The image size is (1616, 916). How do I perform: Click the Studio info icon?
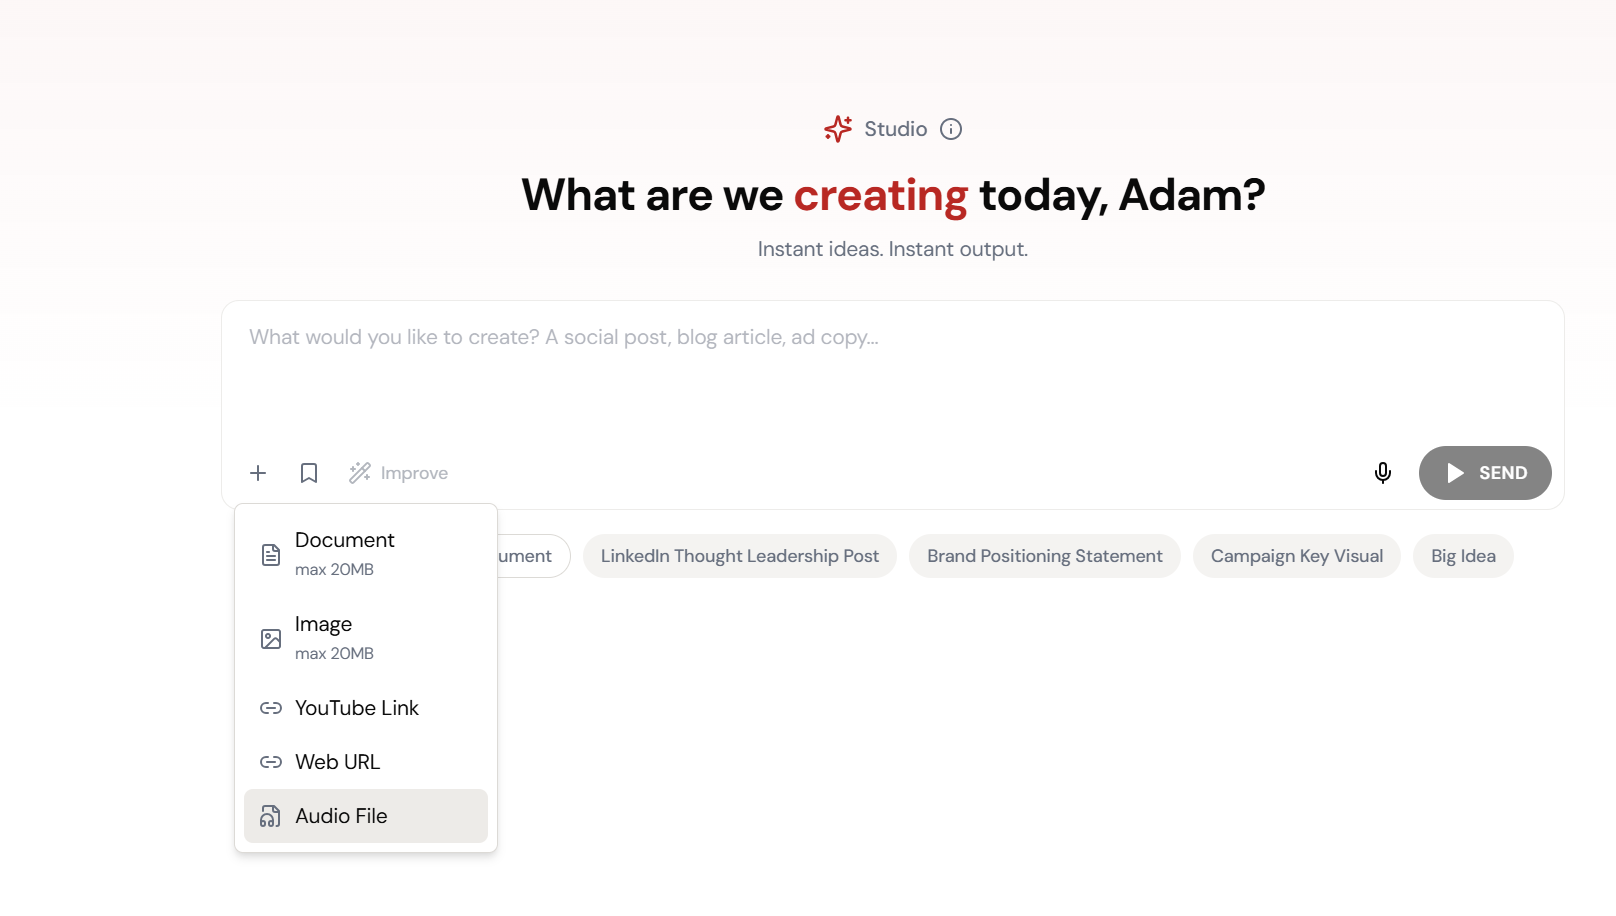tap(951, 129)
